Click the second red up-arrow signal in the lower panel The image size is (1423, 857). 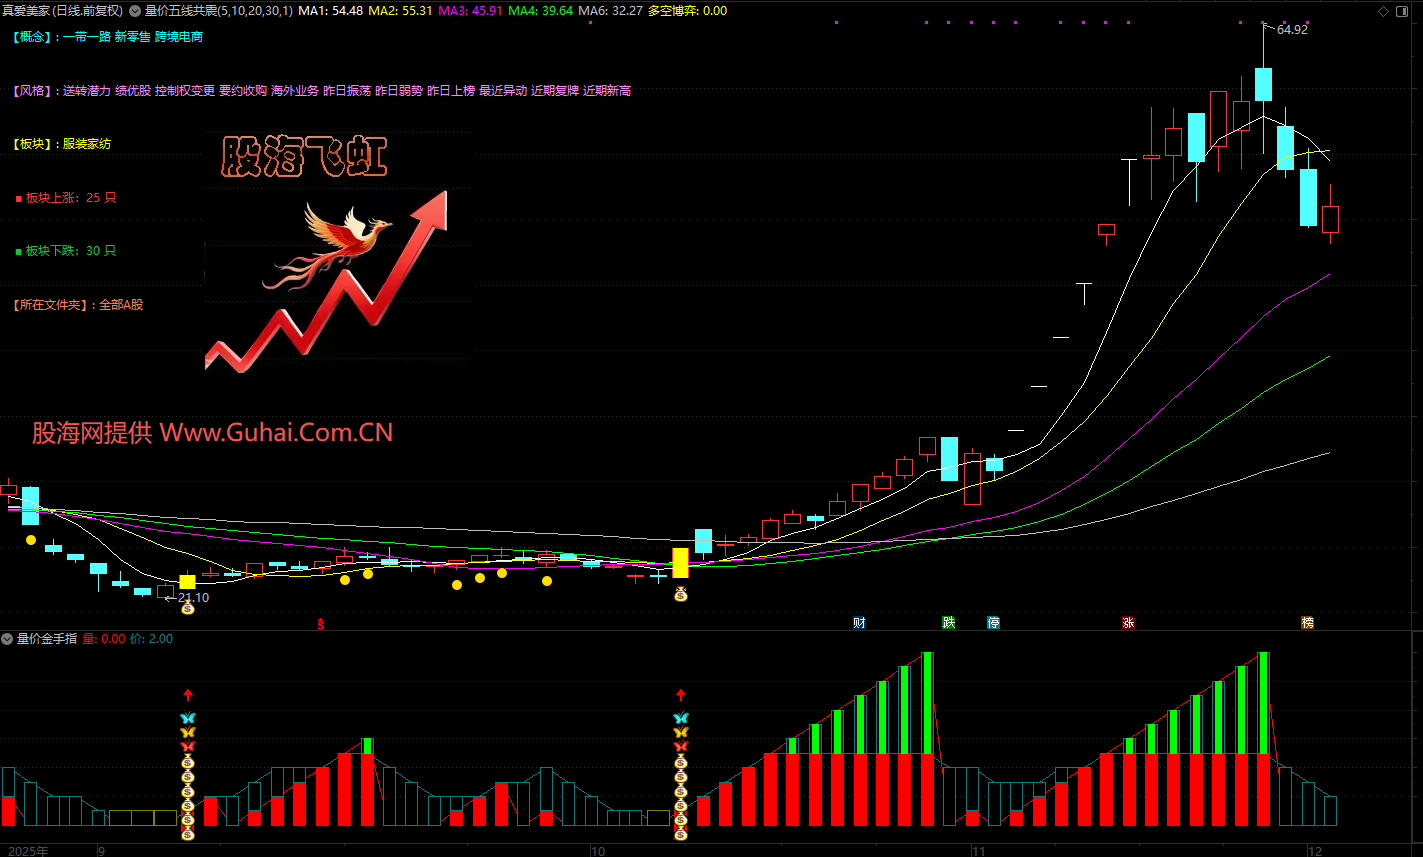[x=681, y=694]
